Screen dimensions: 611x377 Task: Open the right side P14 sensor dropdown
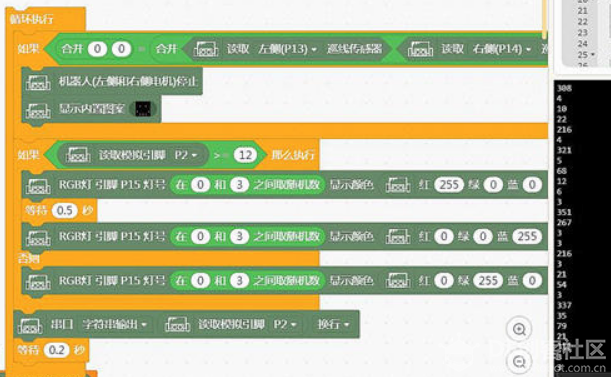tap(502, 49)
